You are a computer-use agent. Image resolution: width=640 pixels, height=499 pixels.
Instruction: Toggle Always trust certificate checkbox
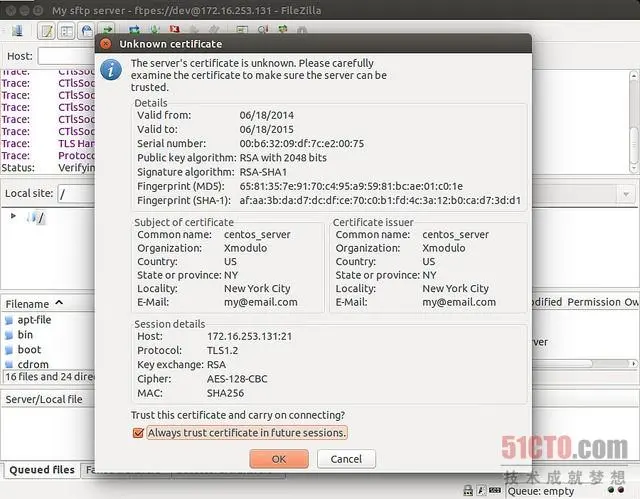[x=138, y=433]
